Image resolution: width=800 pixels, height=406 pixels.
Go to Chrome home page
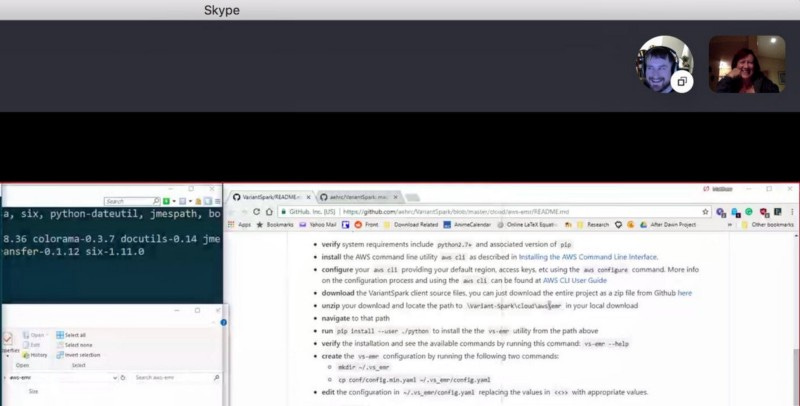pyautogui.click(x=269, y=212)
